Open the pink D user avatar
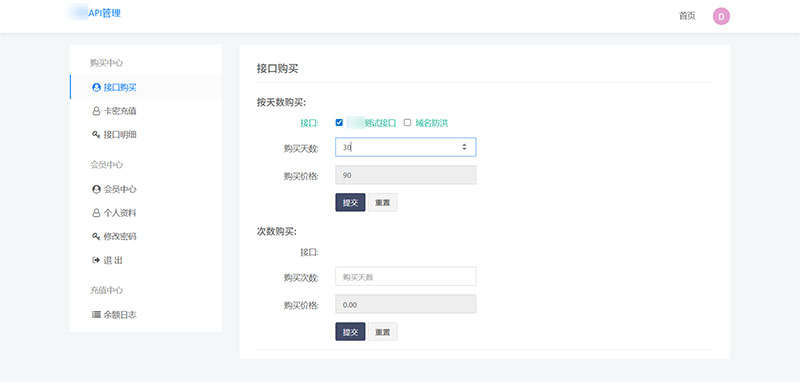Screen dimensions: 800x382 pos(721,16)
